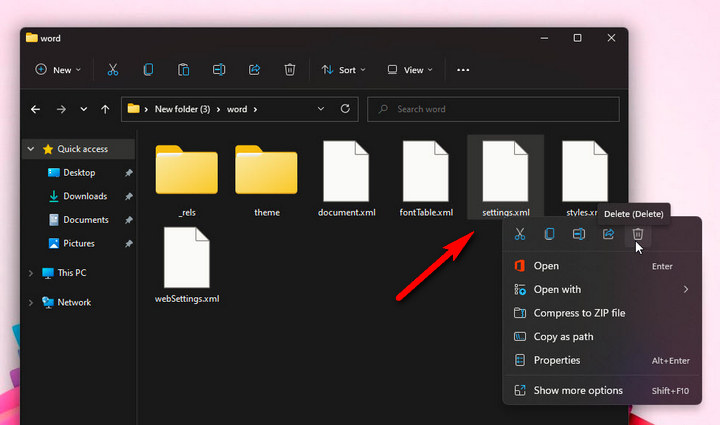Click New folder (3) breadcrumb
The width and height of the screenshot is (720, 425).
182,109
